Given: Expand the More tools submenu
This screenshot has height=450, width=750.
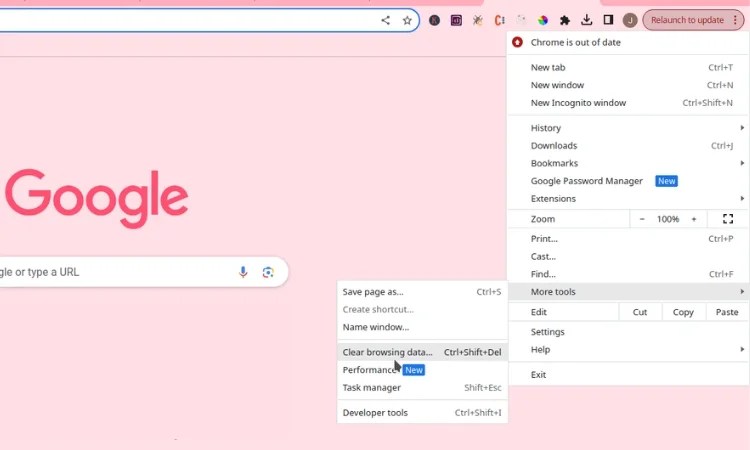Looking at the screenshot, I should coord(628,292).
